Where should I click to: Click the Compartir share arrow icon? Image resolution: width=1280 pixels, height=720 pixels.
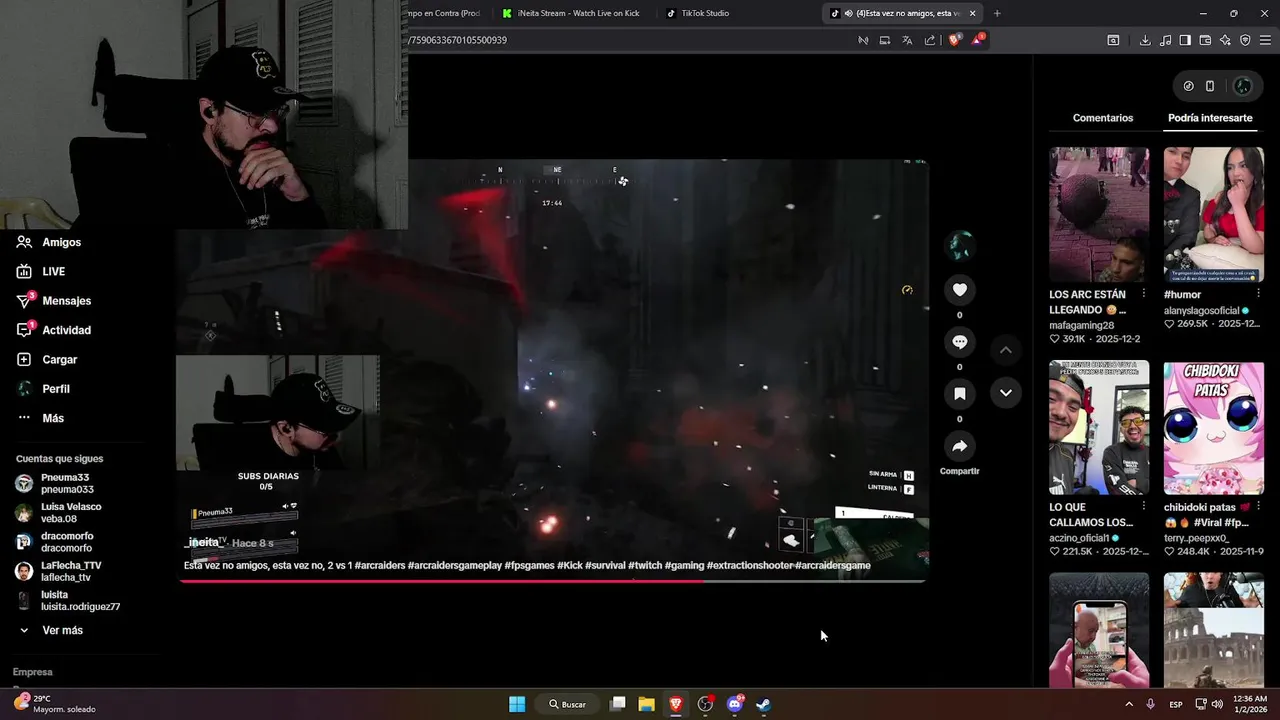[x=959, y=446]
